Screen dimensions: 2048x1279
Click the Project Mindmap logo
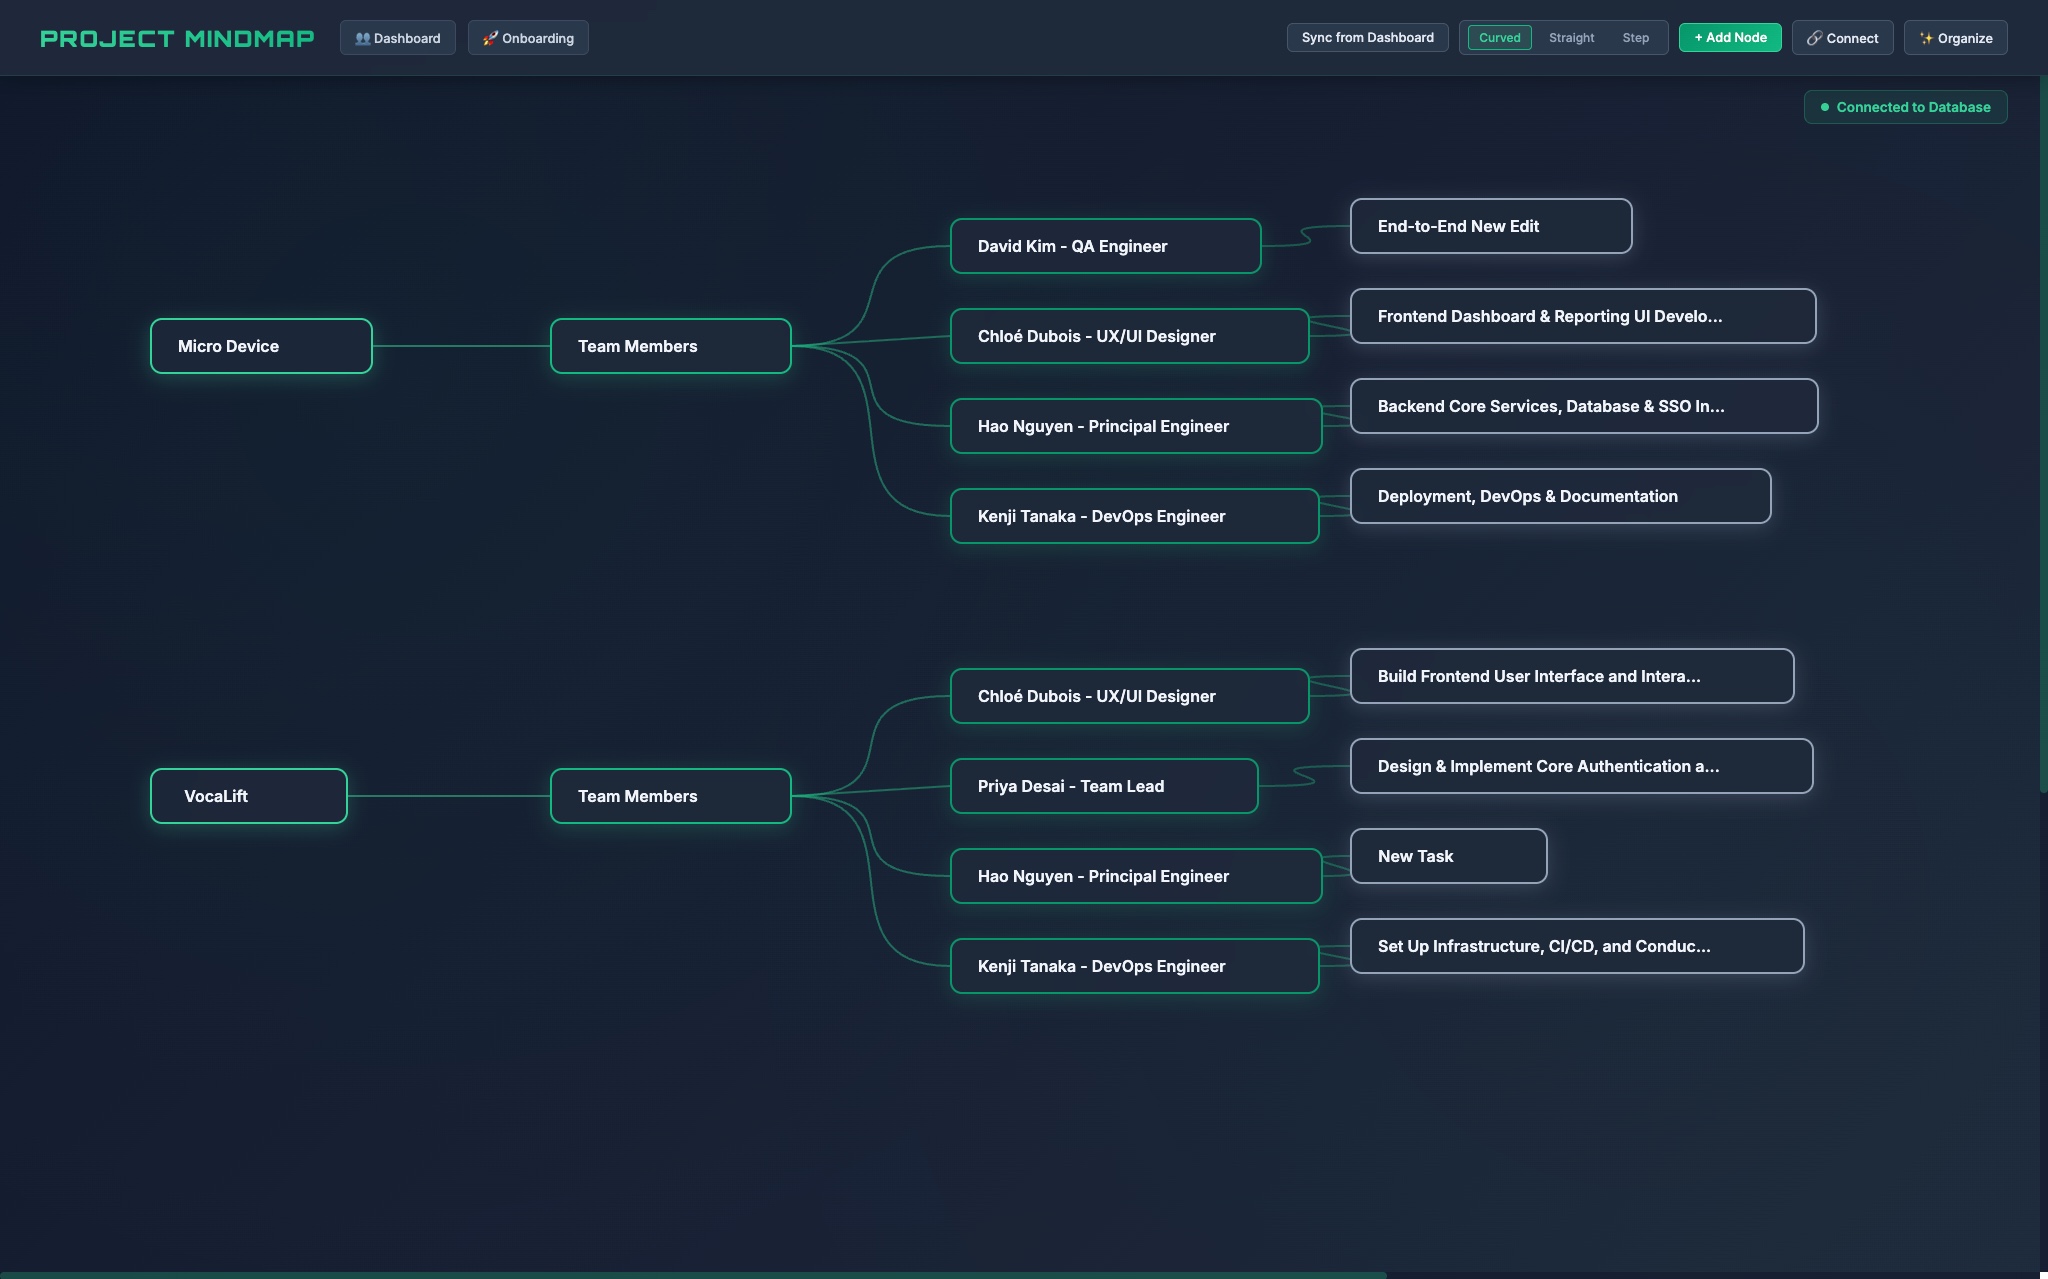coord(177,38)
